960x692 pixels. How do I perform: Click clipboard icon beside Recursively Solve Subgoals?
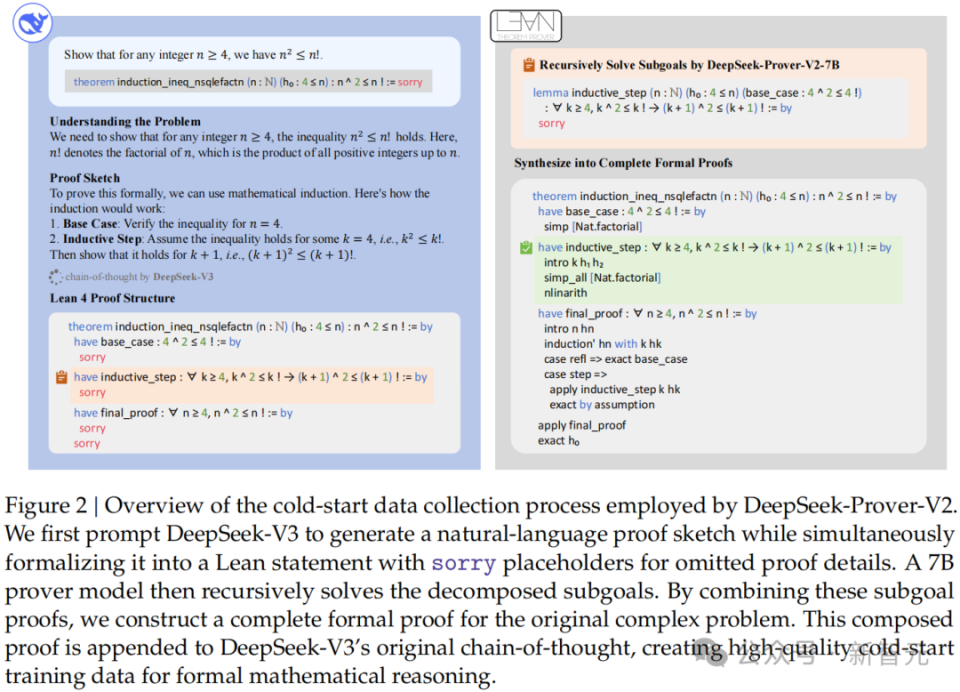(529, 65)
